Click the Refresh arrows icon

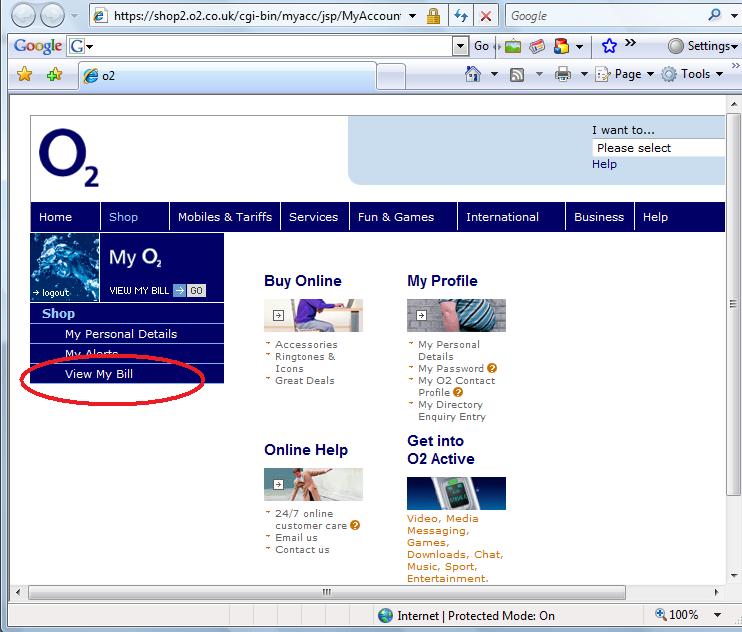461,17
